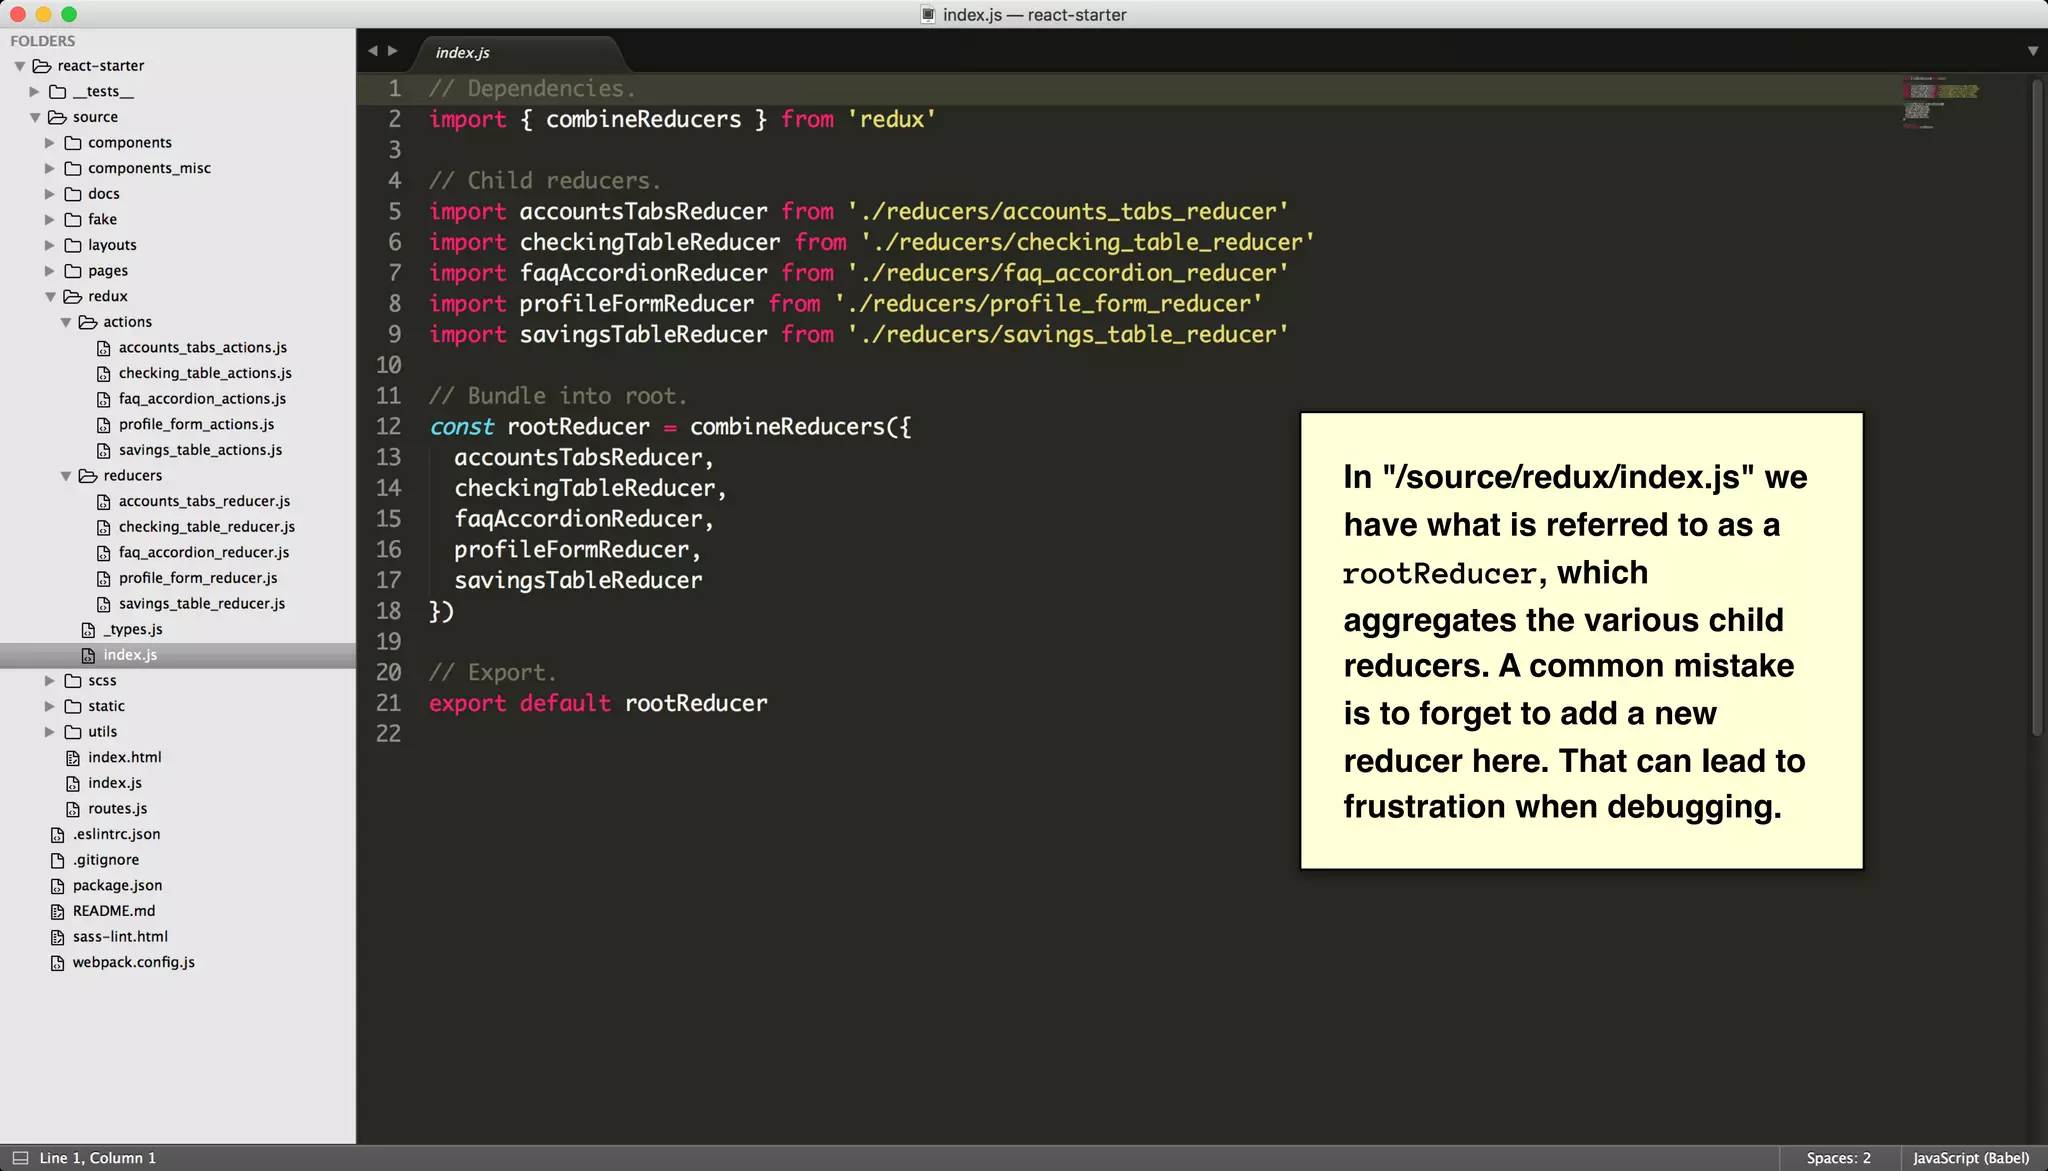Click the open redux folder icon

pos(73,296)
